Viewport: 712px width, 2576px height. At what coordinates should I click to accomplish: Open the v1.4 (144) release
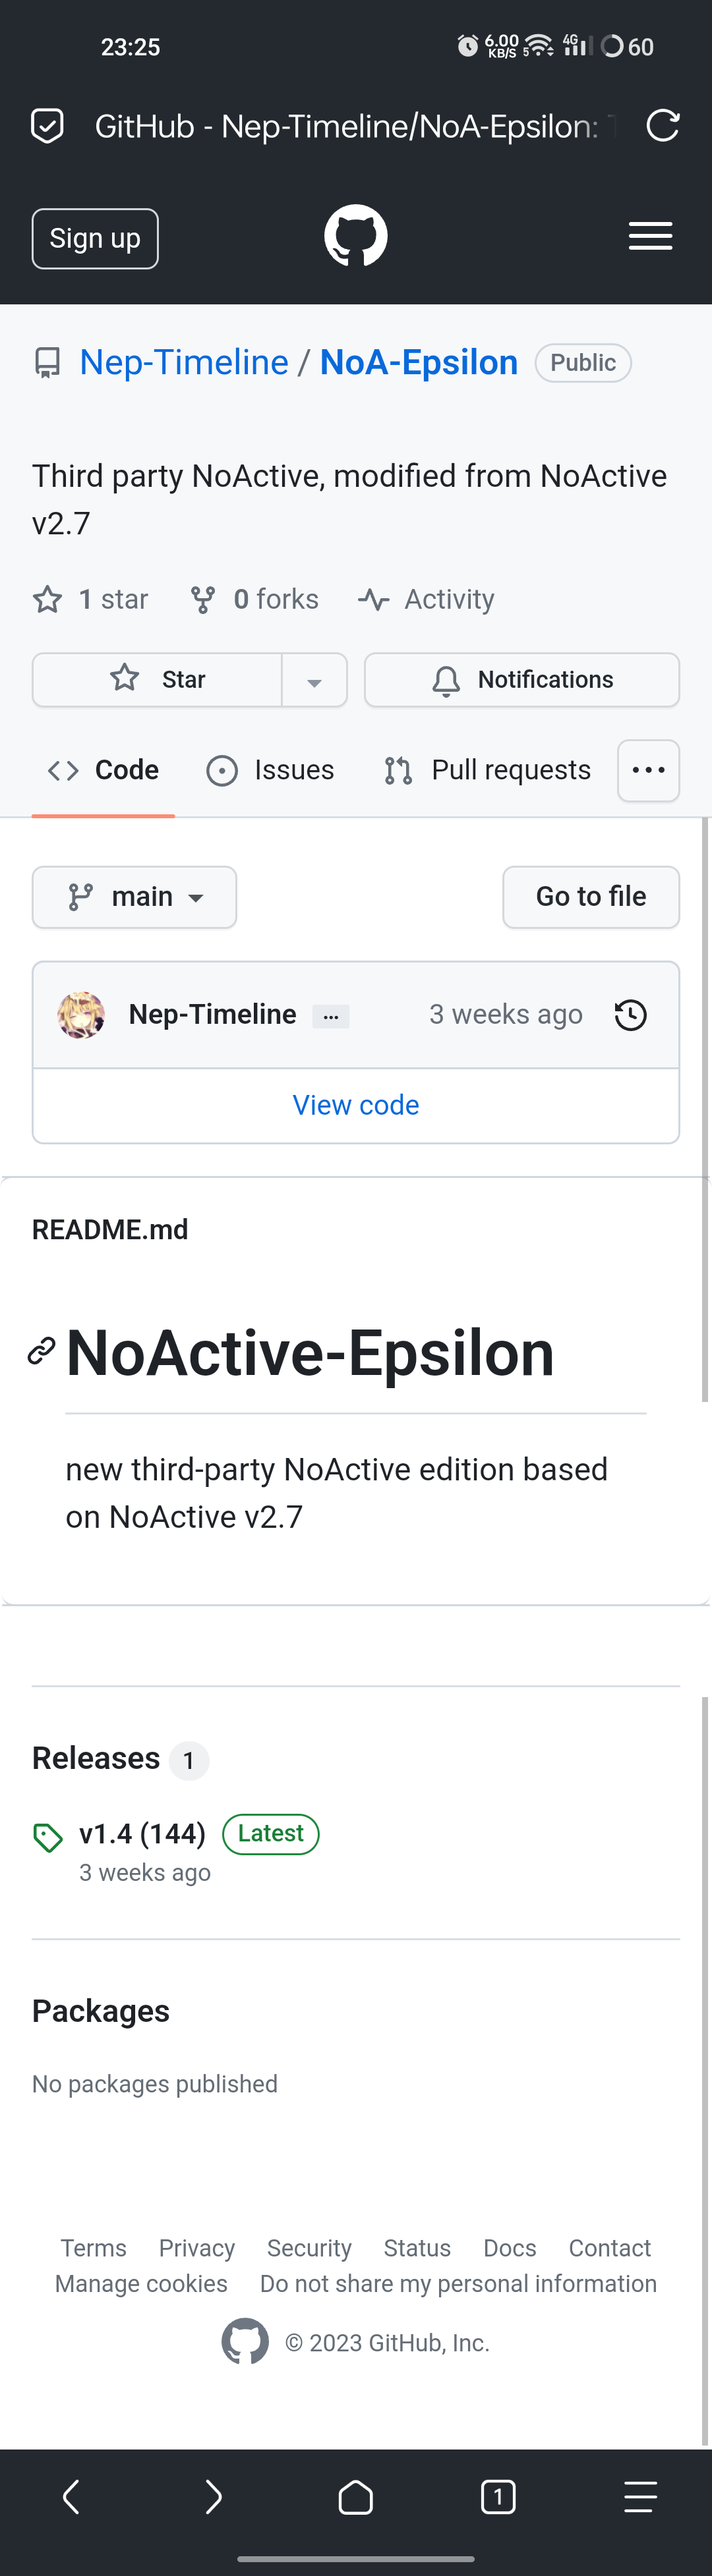142,1834
